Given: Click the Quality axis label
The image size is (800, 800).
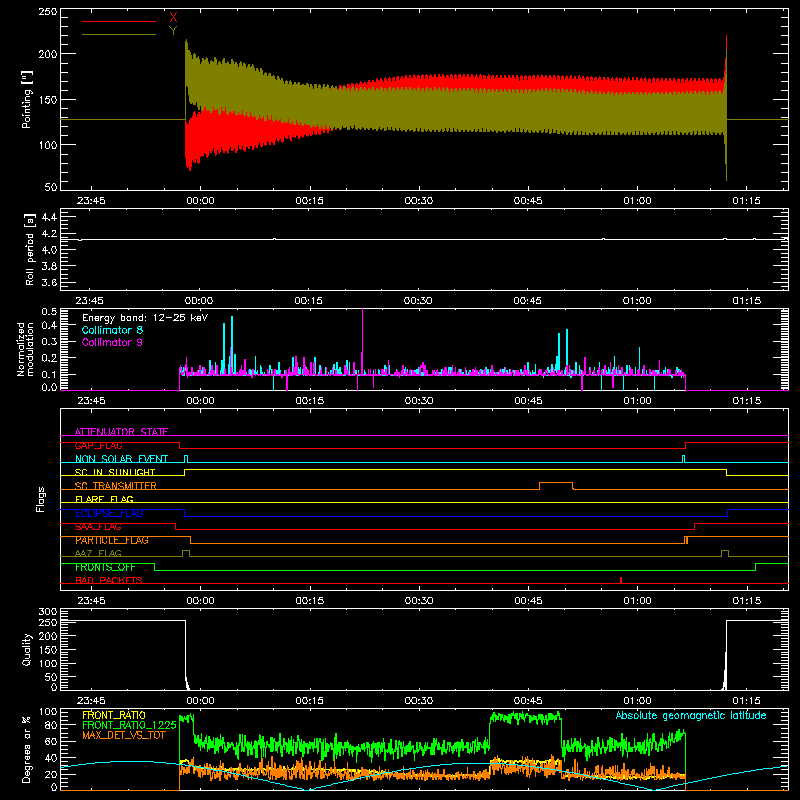Looking at the screenshot, I should 27,650.
